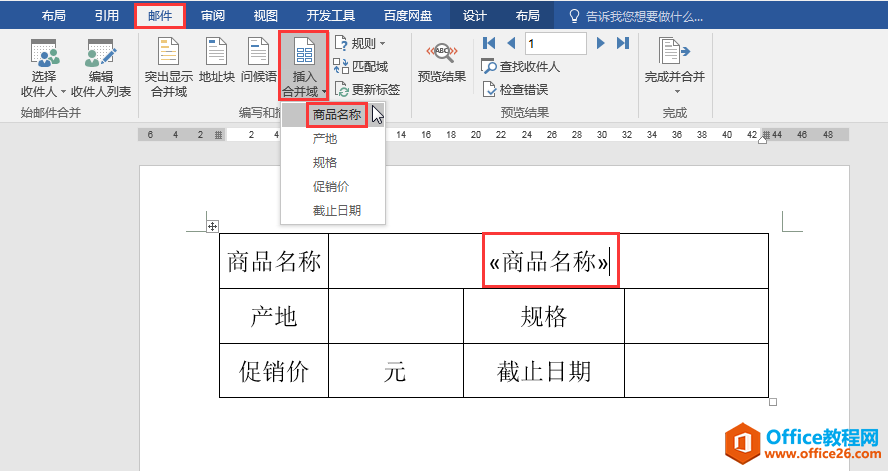This screenshot has height=471, width=888.
Task: Choose 截止日期 in the merge field menu
Action: [336, 210]
